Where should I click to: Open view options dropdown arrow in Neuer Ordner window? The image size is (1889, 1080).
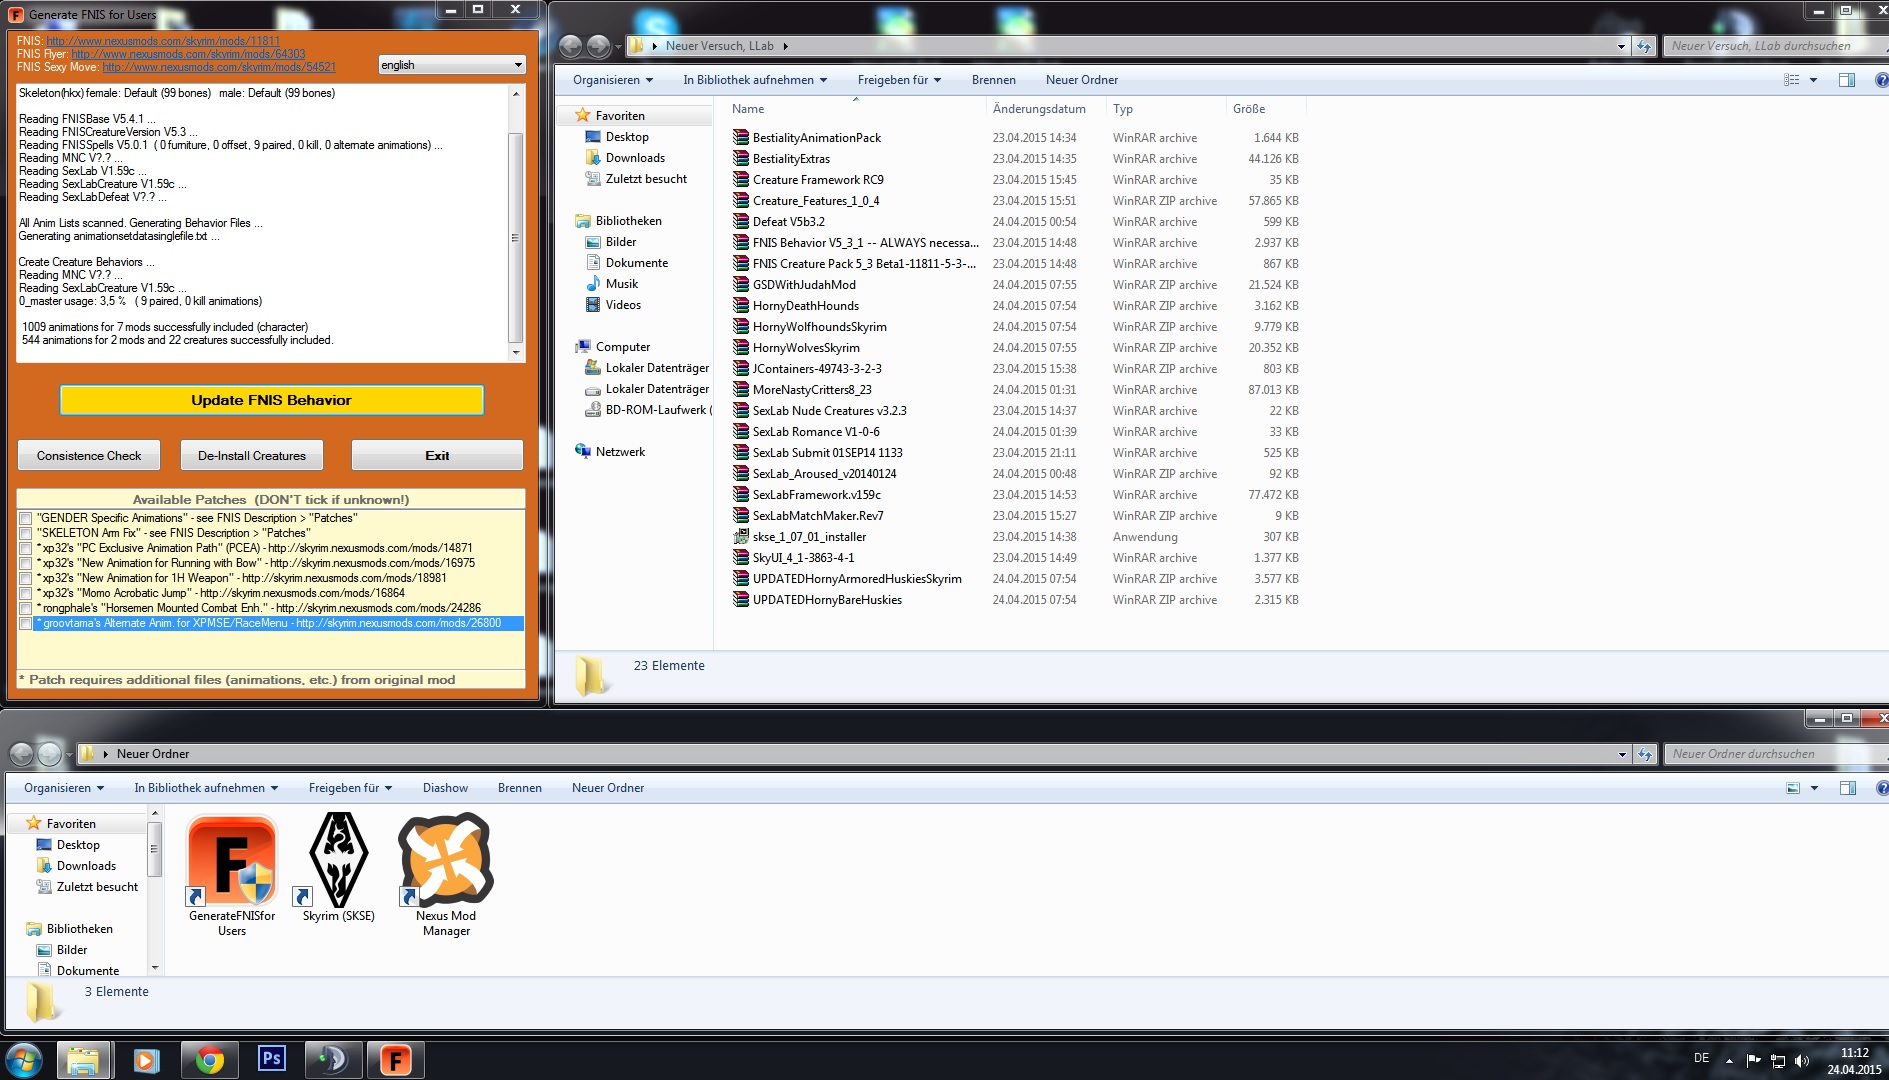(1813, 788)
